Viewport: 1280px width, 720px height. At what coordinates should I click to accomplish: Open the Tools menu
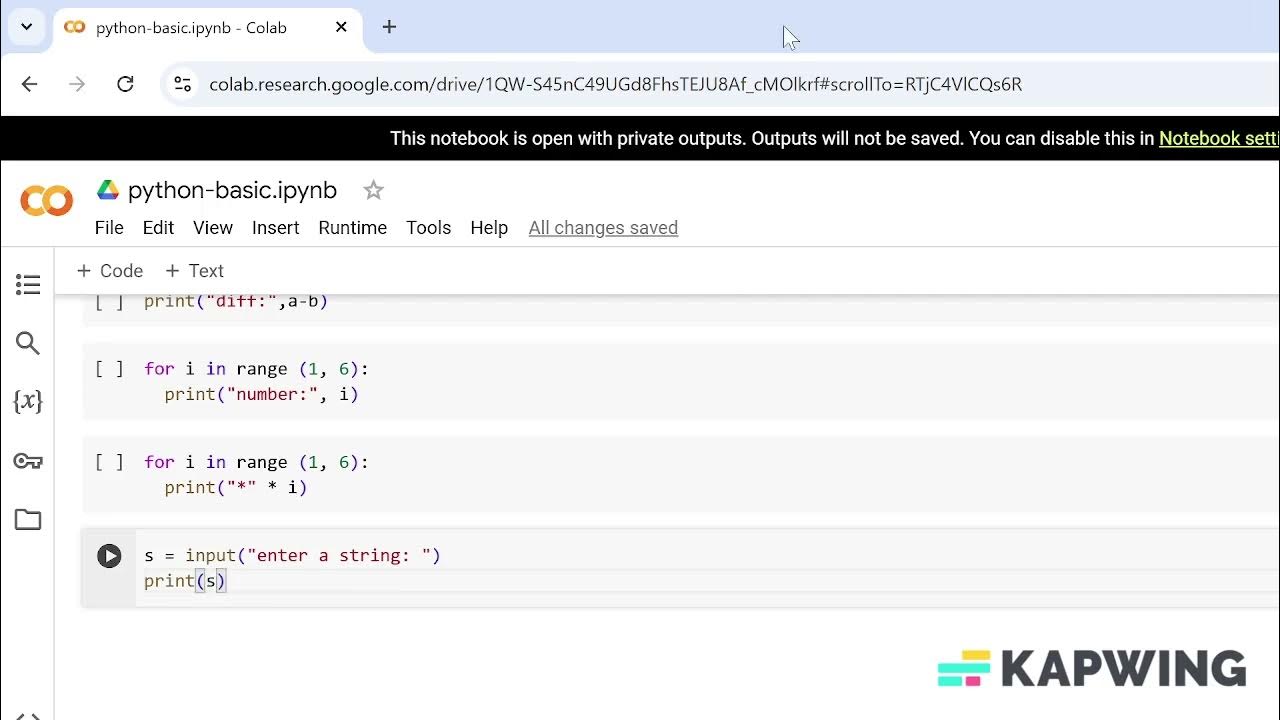(428, 228)
